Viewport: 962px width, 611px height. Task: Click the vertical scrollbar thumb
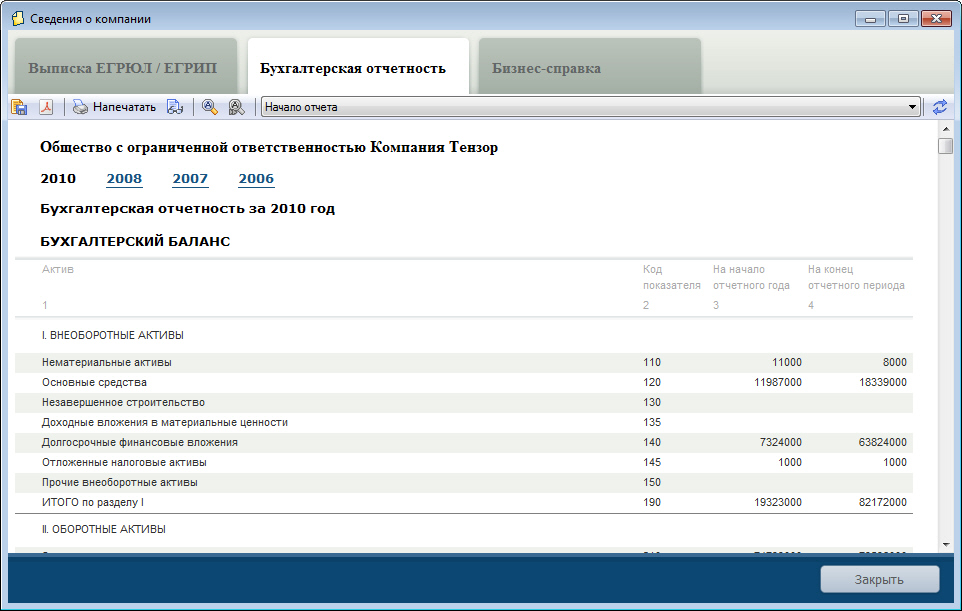coord(945,146)
